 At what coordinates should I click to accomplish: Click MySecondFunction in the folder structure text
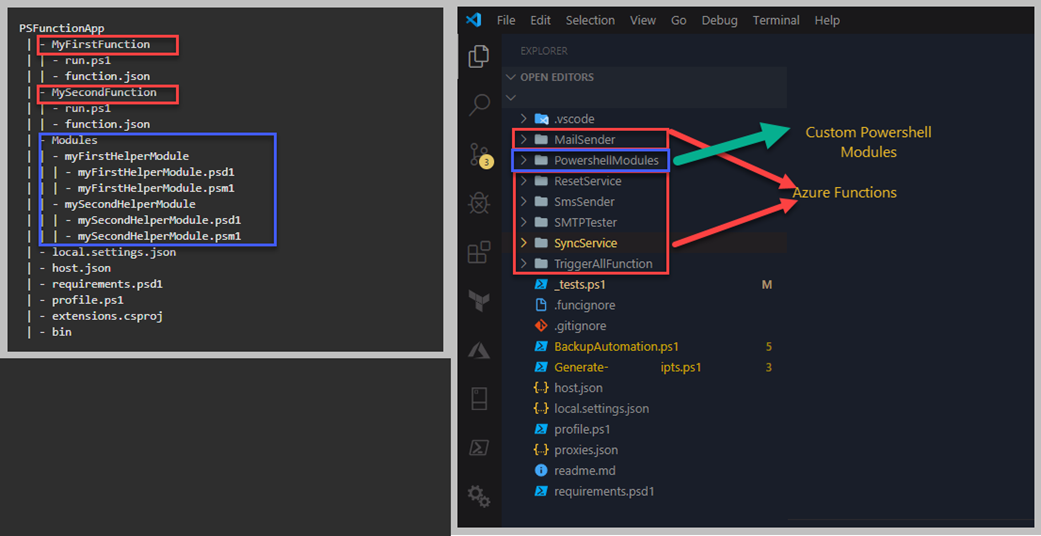104,92
